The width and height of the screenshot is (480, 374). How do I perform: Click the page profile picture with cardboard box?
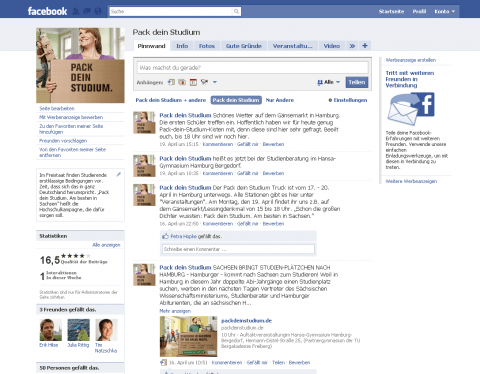[80, 65]
